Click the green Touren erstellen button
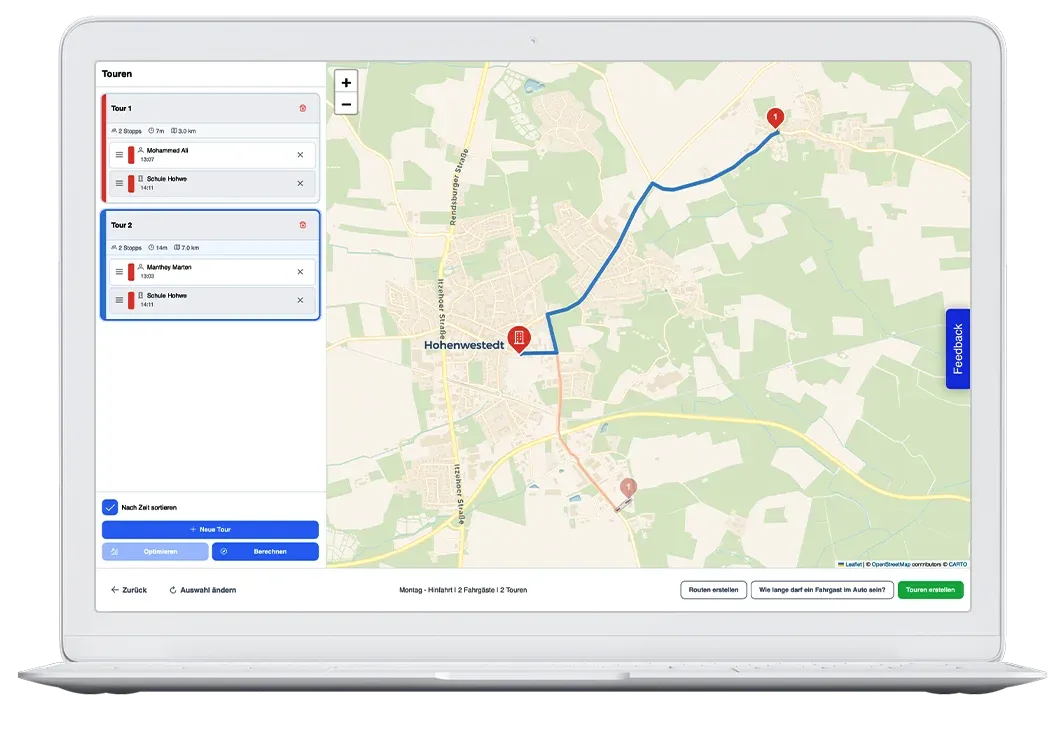The image size is (1048, 750). pos(930,590)
